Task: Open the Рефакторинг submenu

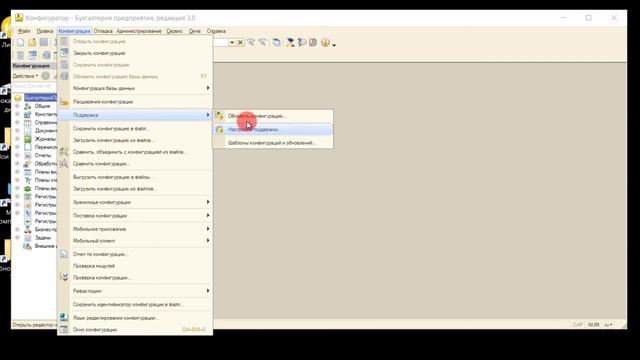Action: click(x=135, y=291)
